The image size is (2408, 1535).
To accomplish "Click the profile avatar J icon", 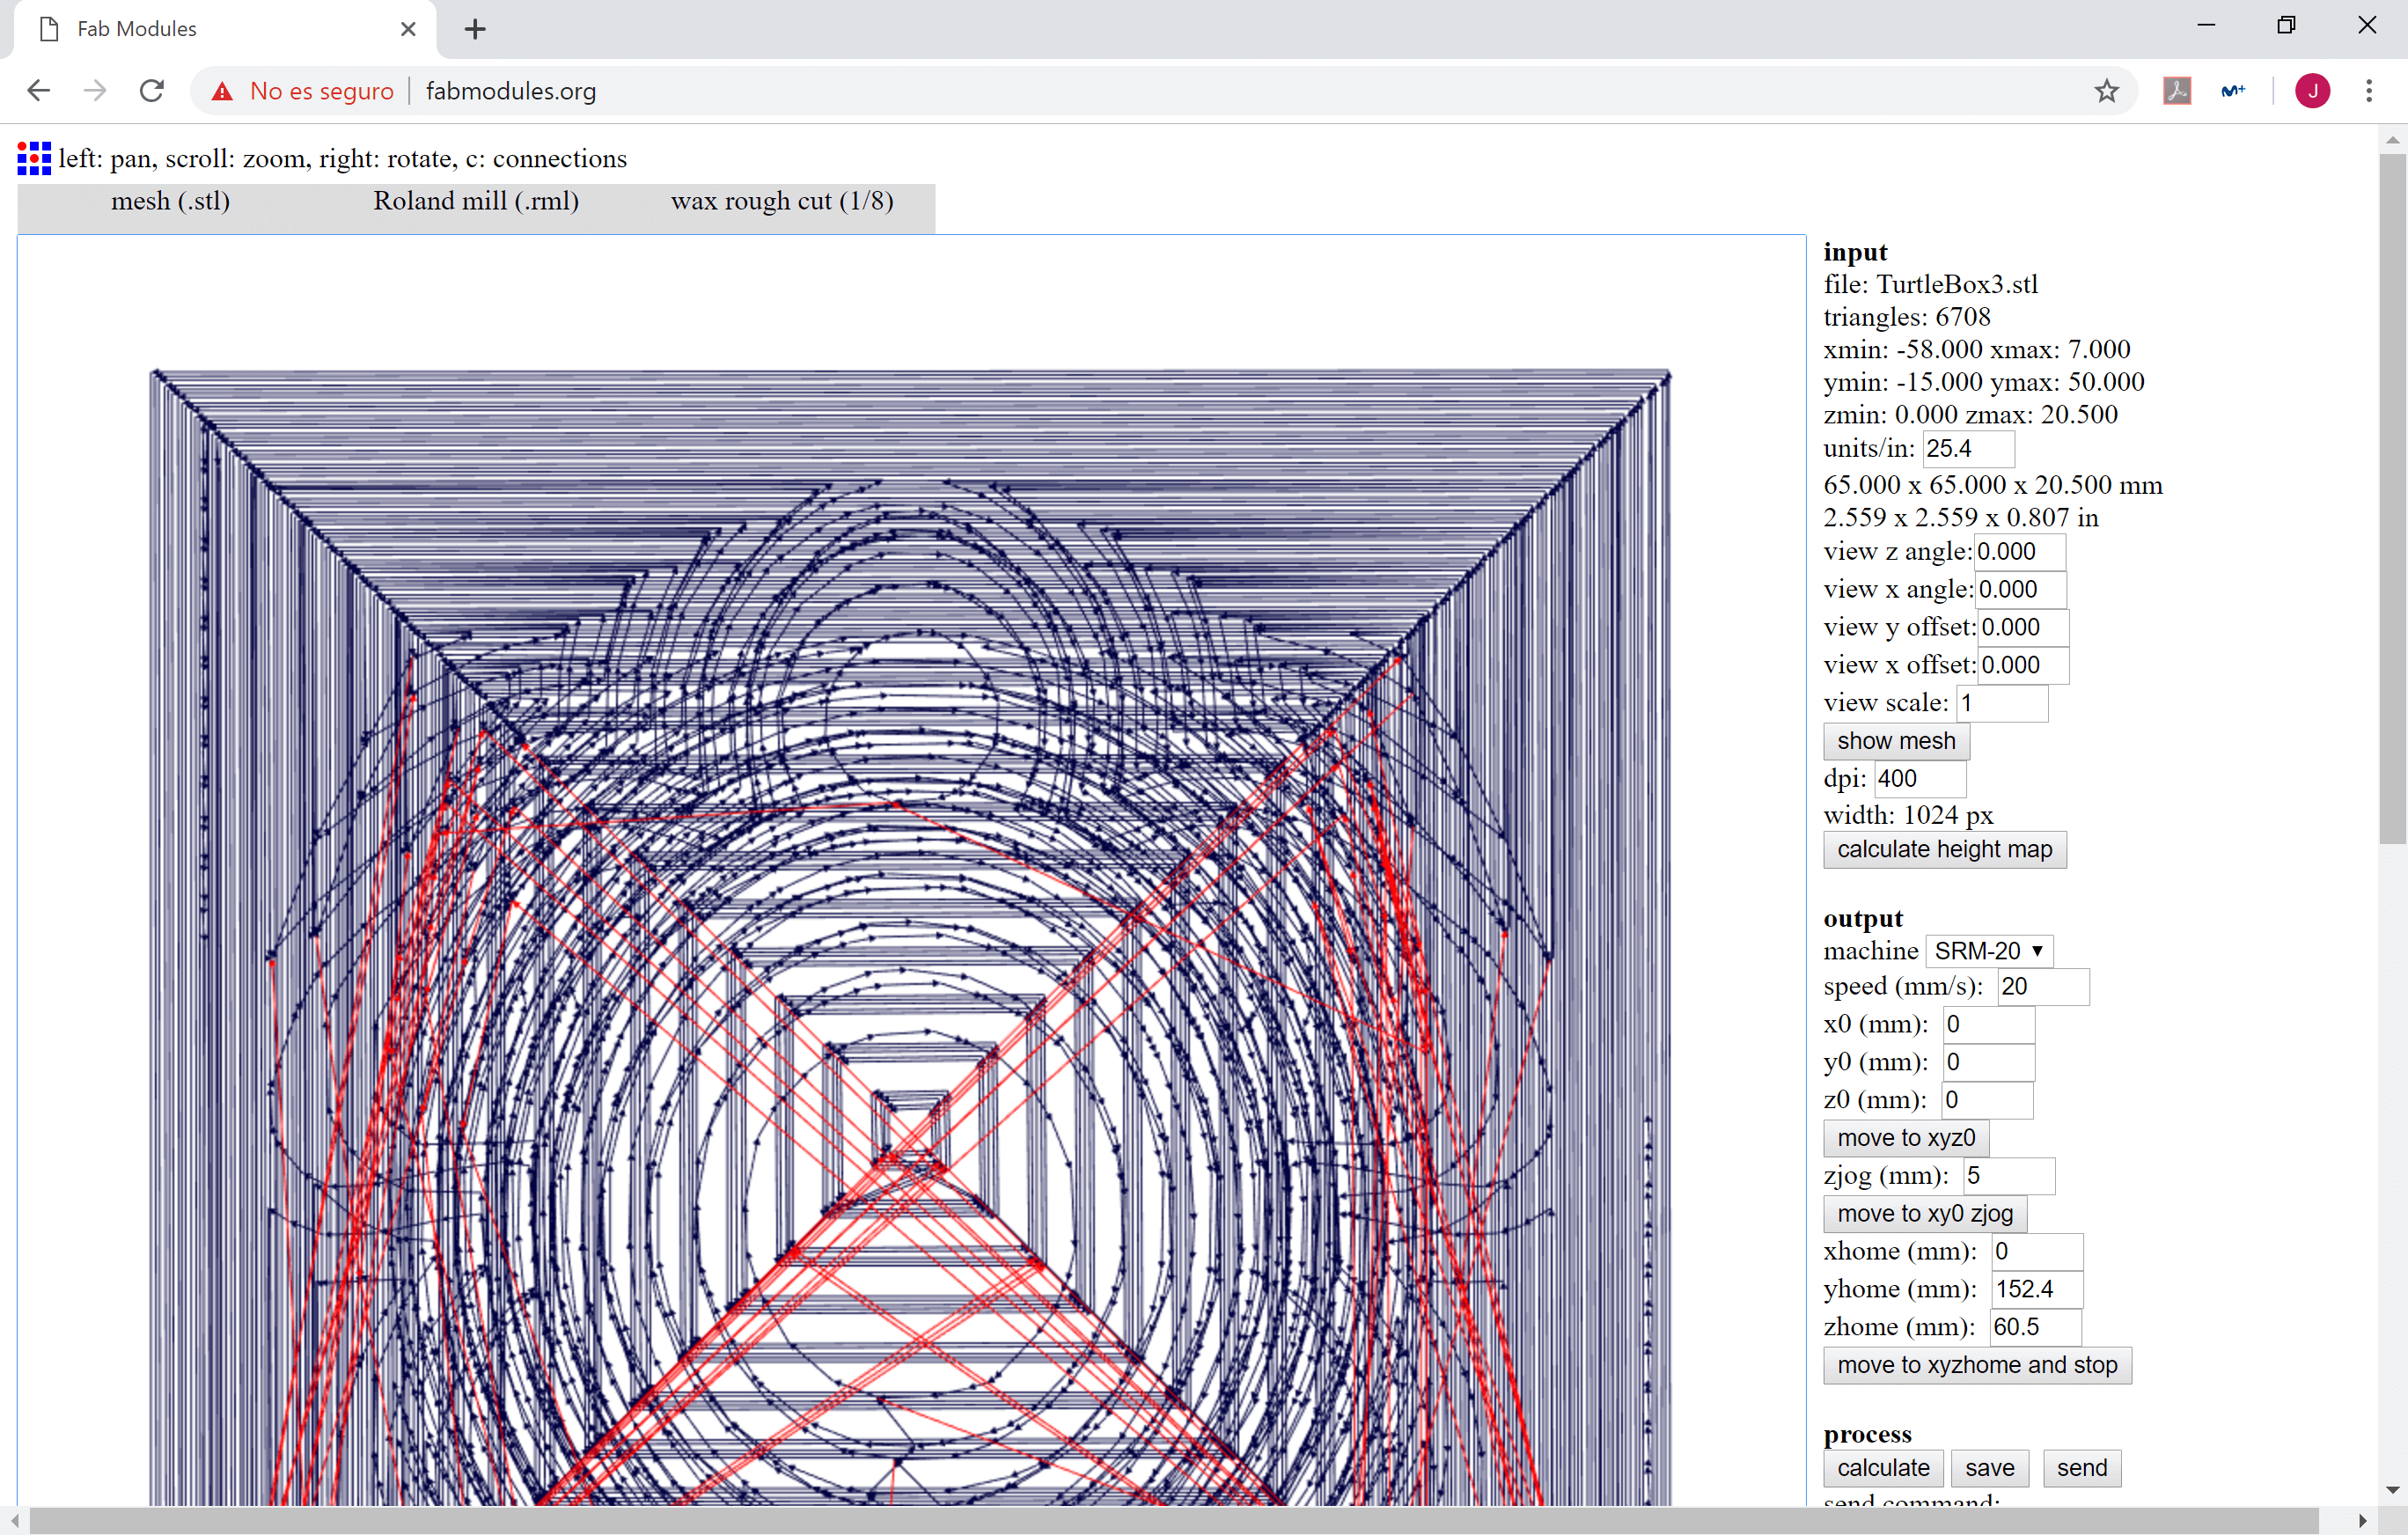I will 2312,91.
